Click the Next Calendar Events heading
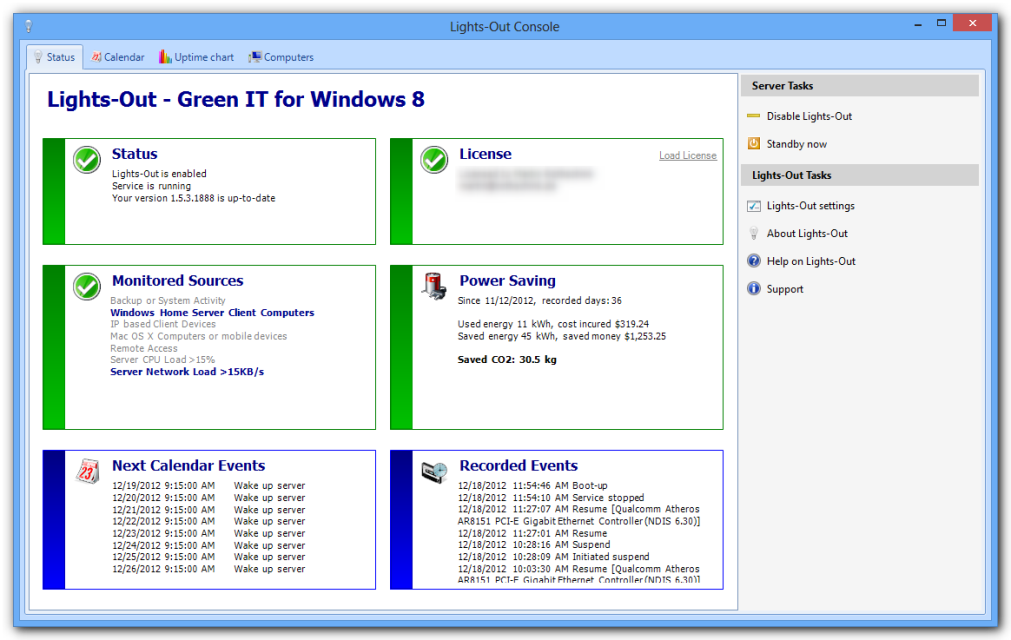This screenshot has width=1011, height=640. pyautogui.click(x=188, y=465)
